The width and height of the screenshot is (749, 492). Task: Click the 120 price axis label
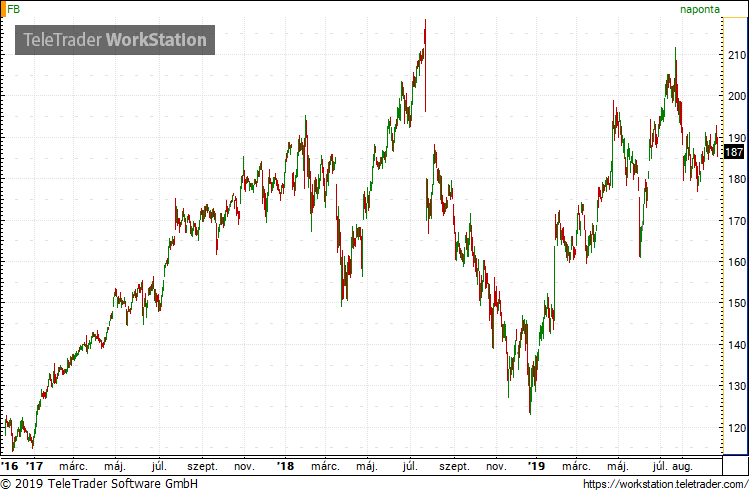(737, 428)
